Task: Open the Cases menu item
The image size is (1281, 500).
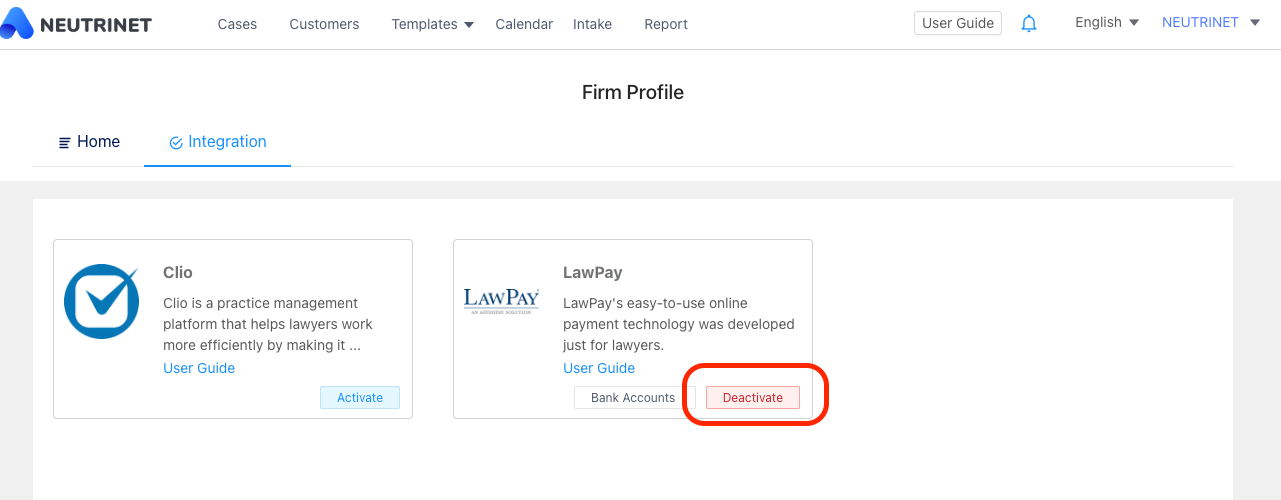Action: tap(237, 24)
